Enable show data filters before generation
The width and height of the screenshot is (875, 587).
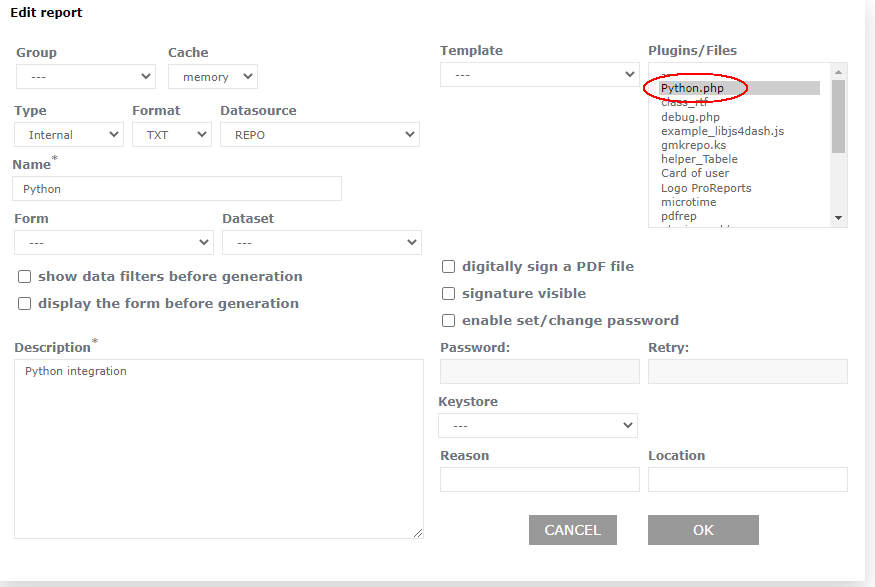(x=25, y=277)
